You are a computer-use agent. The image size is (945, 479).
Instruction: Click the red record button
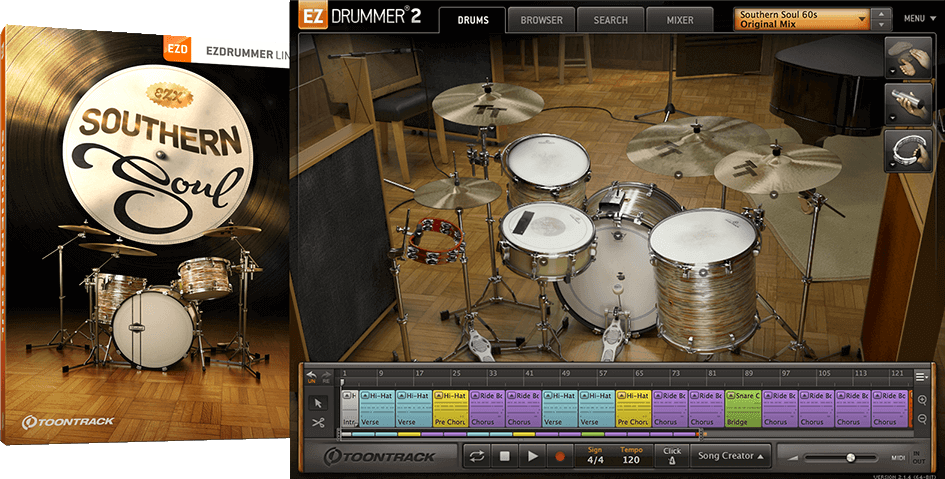(x=560, y=457)
